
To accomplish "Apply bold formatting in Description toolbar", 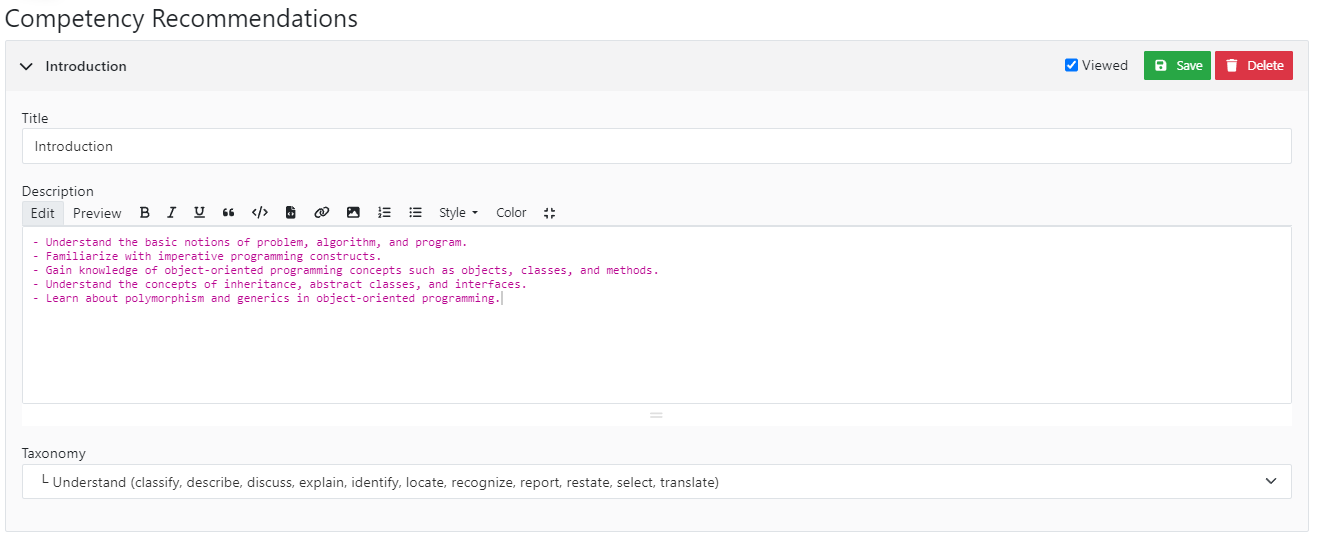I will 145,213.
